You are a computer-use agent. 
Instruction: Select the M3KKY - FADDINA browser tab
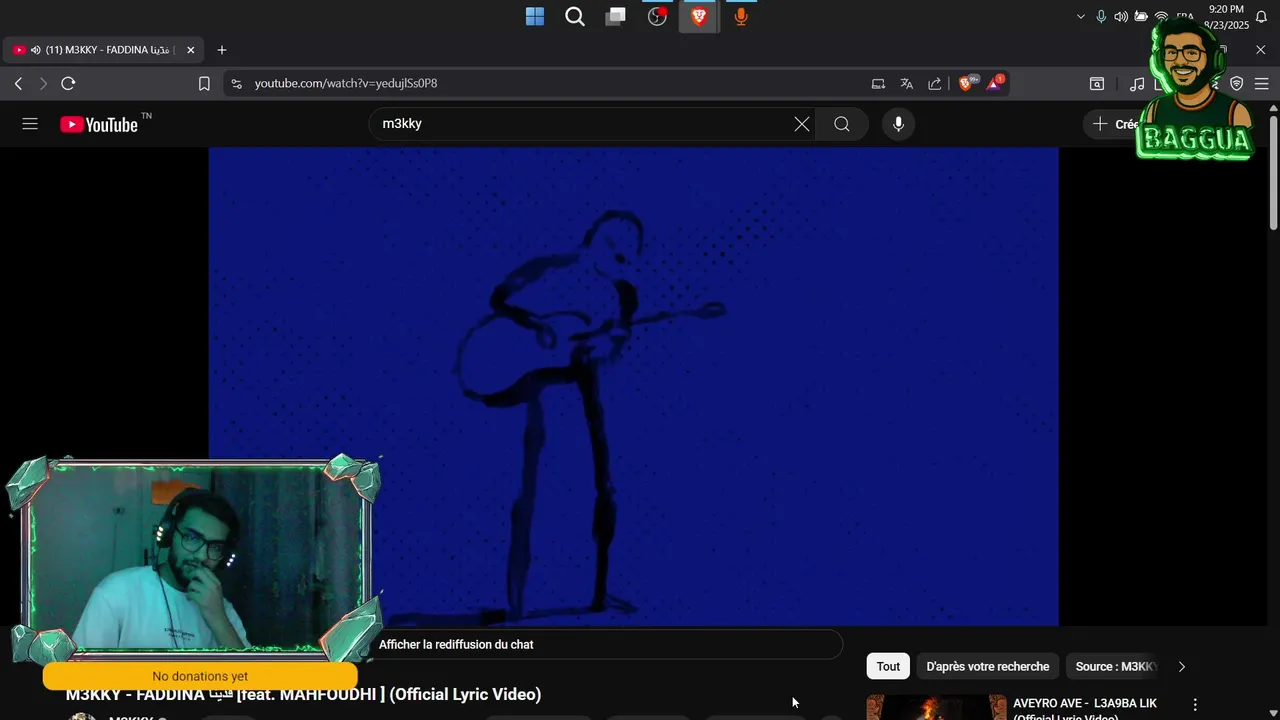click(104, 50)
